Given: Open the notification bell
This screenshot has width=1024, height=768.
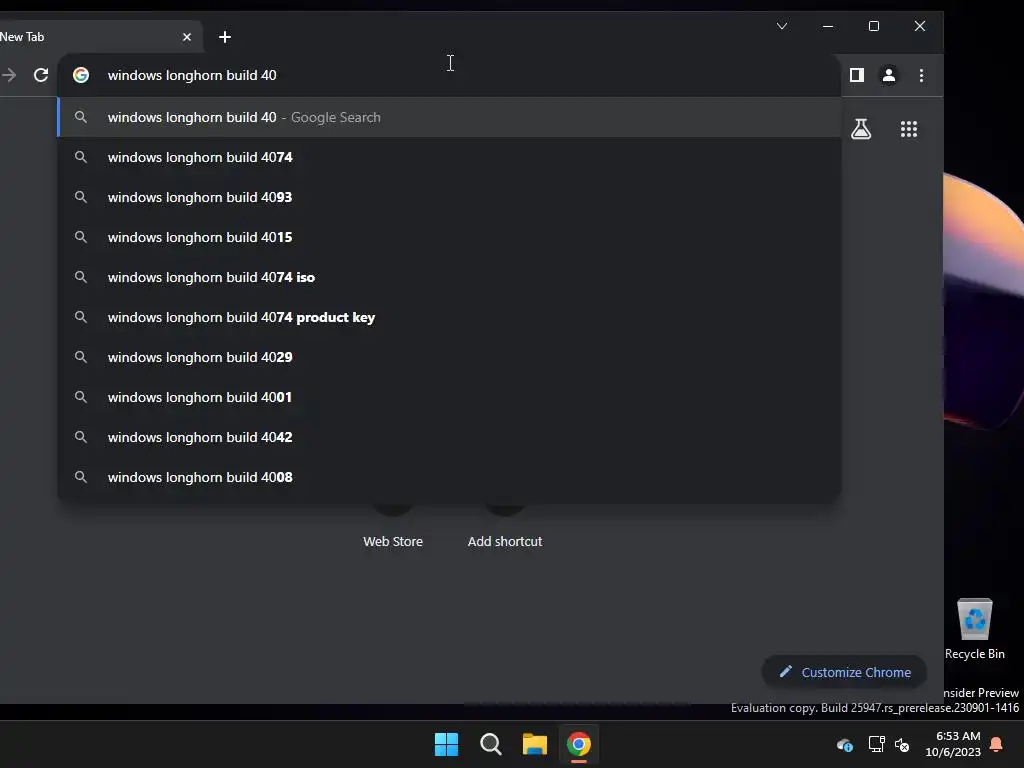Looking at the screenshot, I should coord(997,744).
